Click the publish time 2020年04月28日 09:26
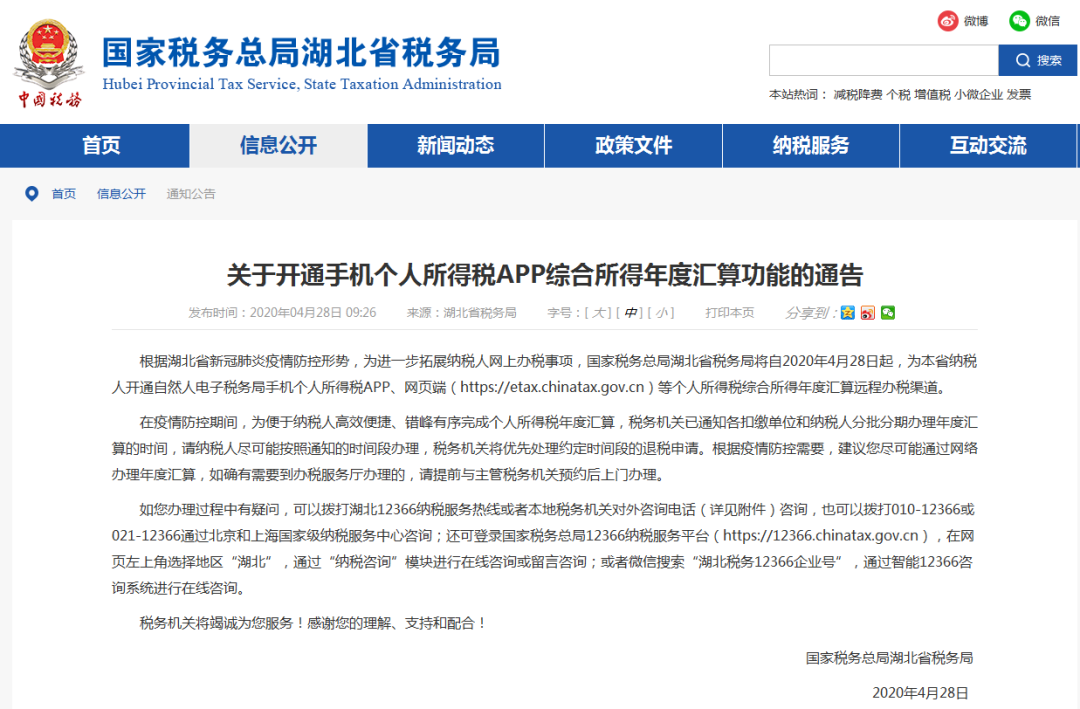This screenshot has width=1080, height=709. point(313,313)
